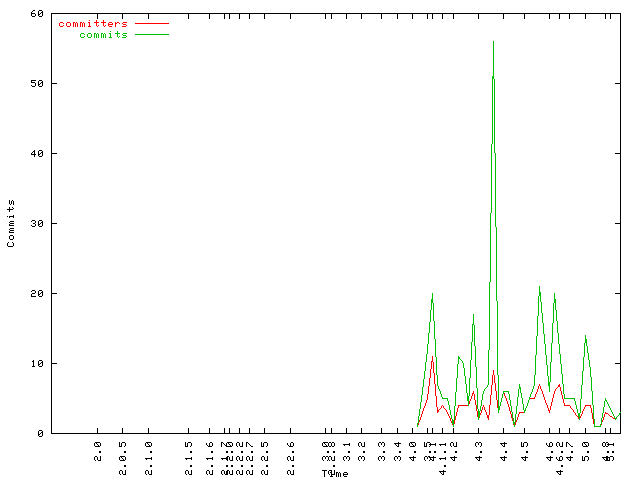Click the 30 y-axis tick label
This screenshot has width=640, height=480.
point(37,223)
